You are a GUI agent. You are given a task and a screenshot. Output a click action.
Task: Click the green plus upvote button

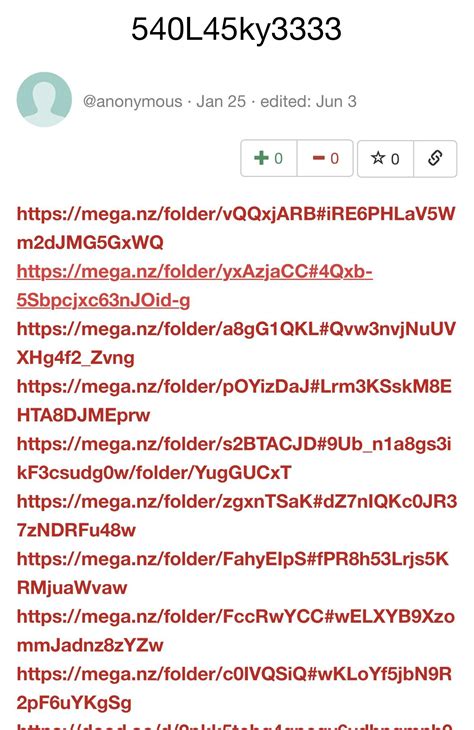click(269, 158)
